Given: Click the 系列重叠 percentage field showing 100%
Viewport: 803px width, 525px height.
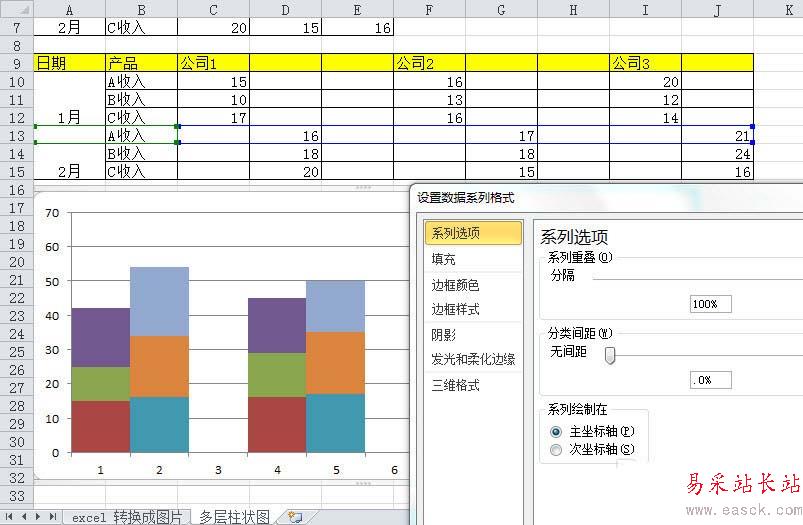Looking at the screenshot, I should pos(710,304).
